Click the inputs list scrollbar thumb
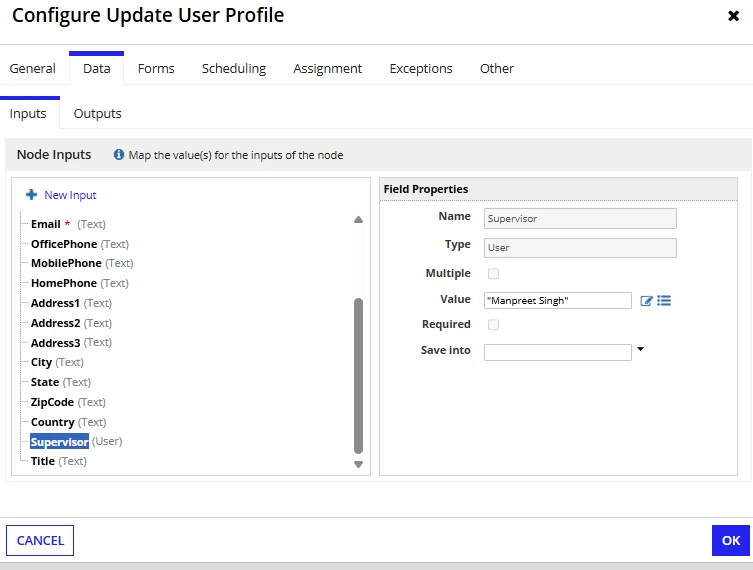The width and height of the screenshot is (753, 570). (358, 376)
